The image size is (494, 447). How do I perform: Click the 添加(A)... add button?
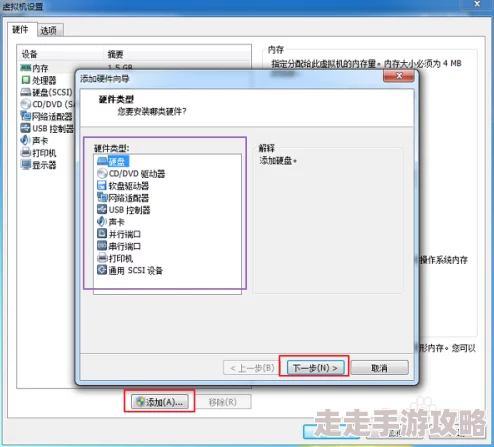click(x=160, y=402)
